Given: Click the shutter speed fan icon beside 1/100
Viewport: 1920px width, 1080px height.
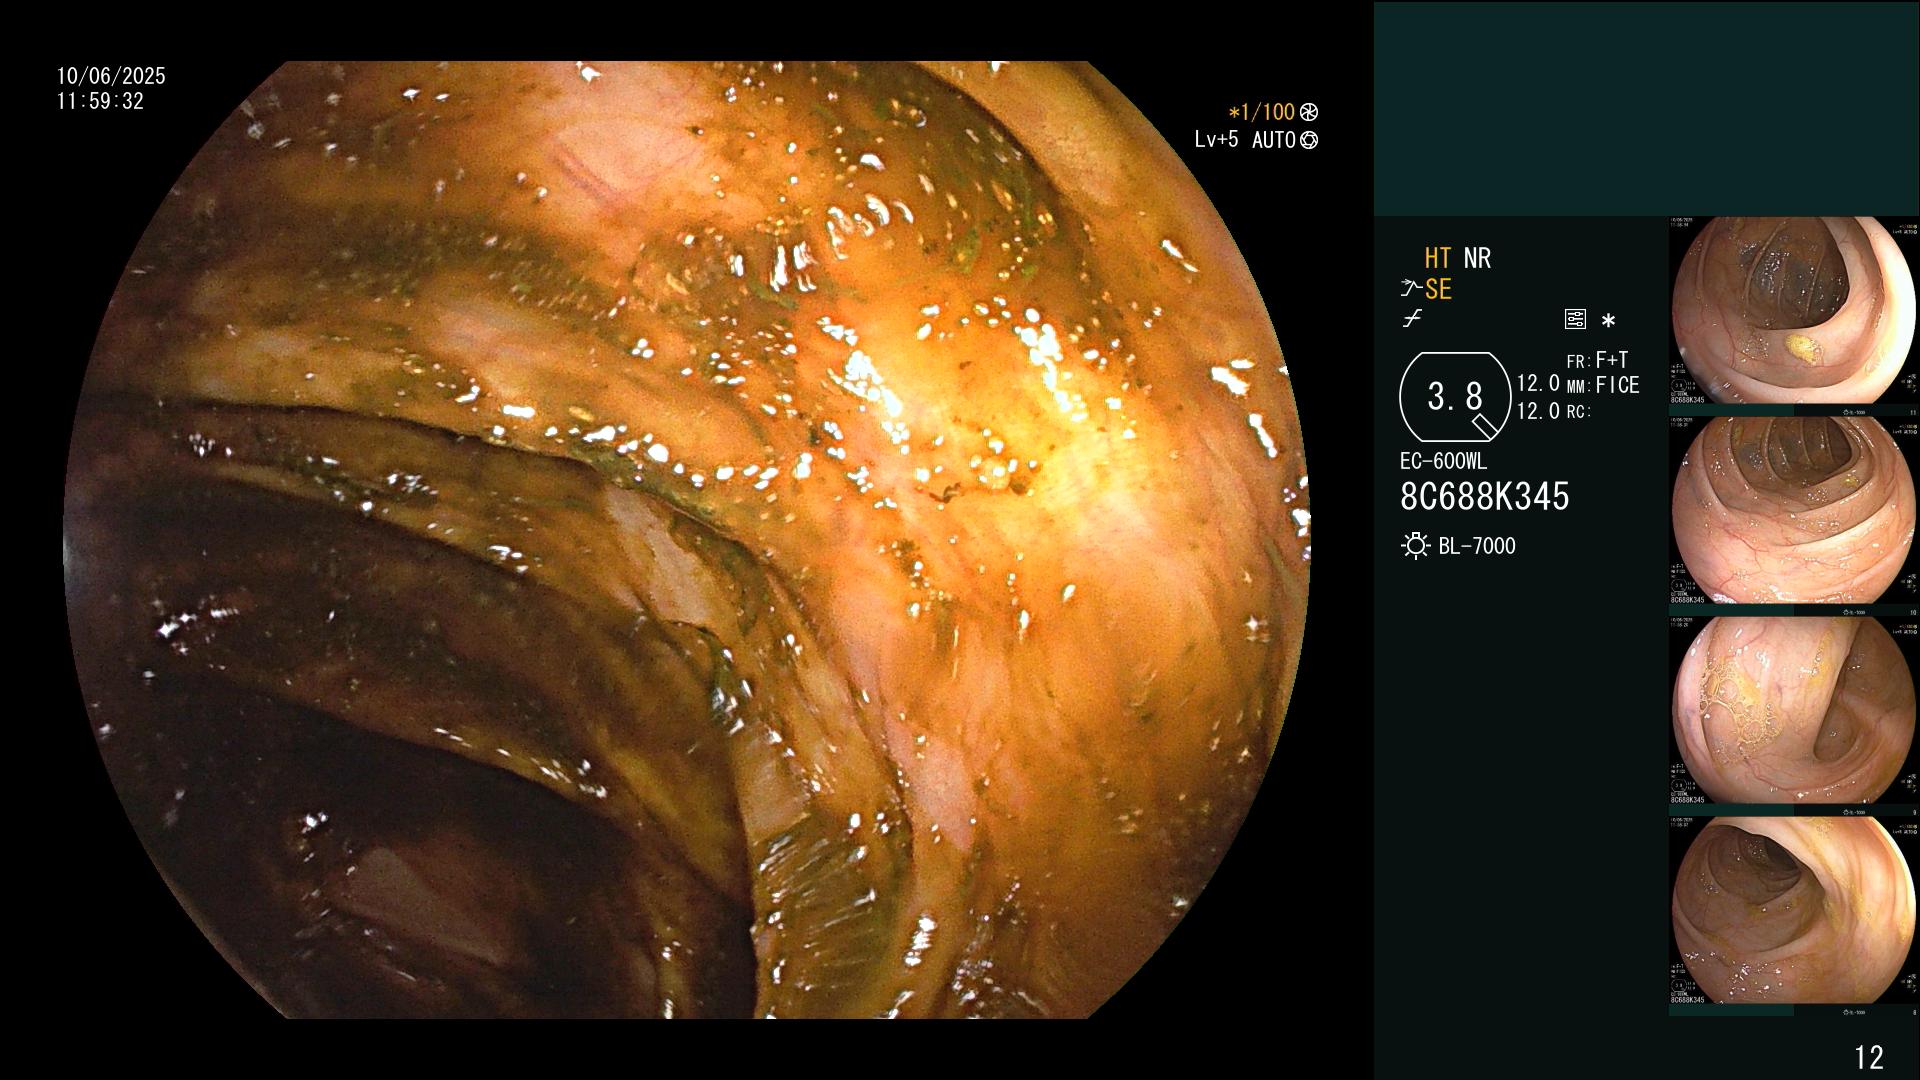Looking at the screenshot, I should click(1309, 112).
